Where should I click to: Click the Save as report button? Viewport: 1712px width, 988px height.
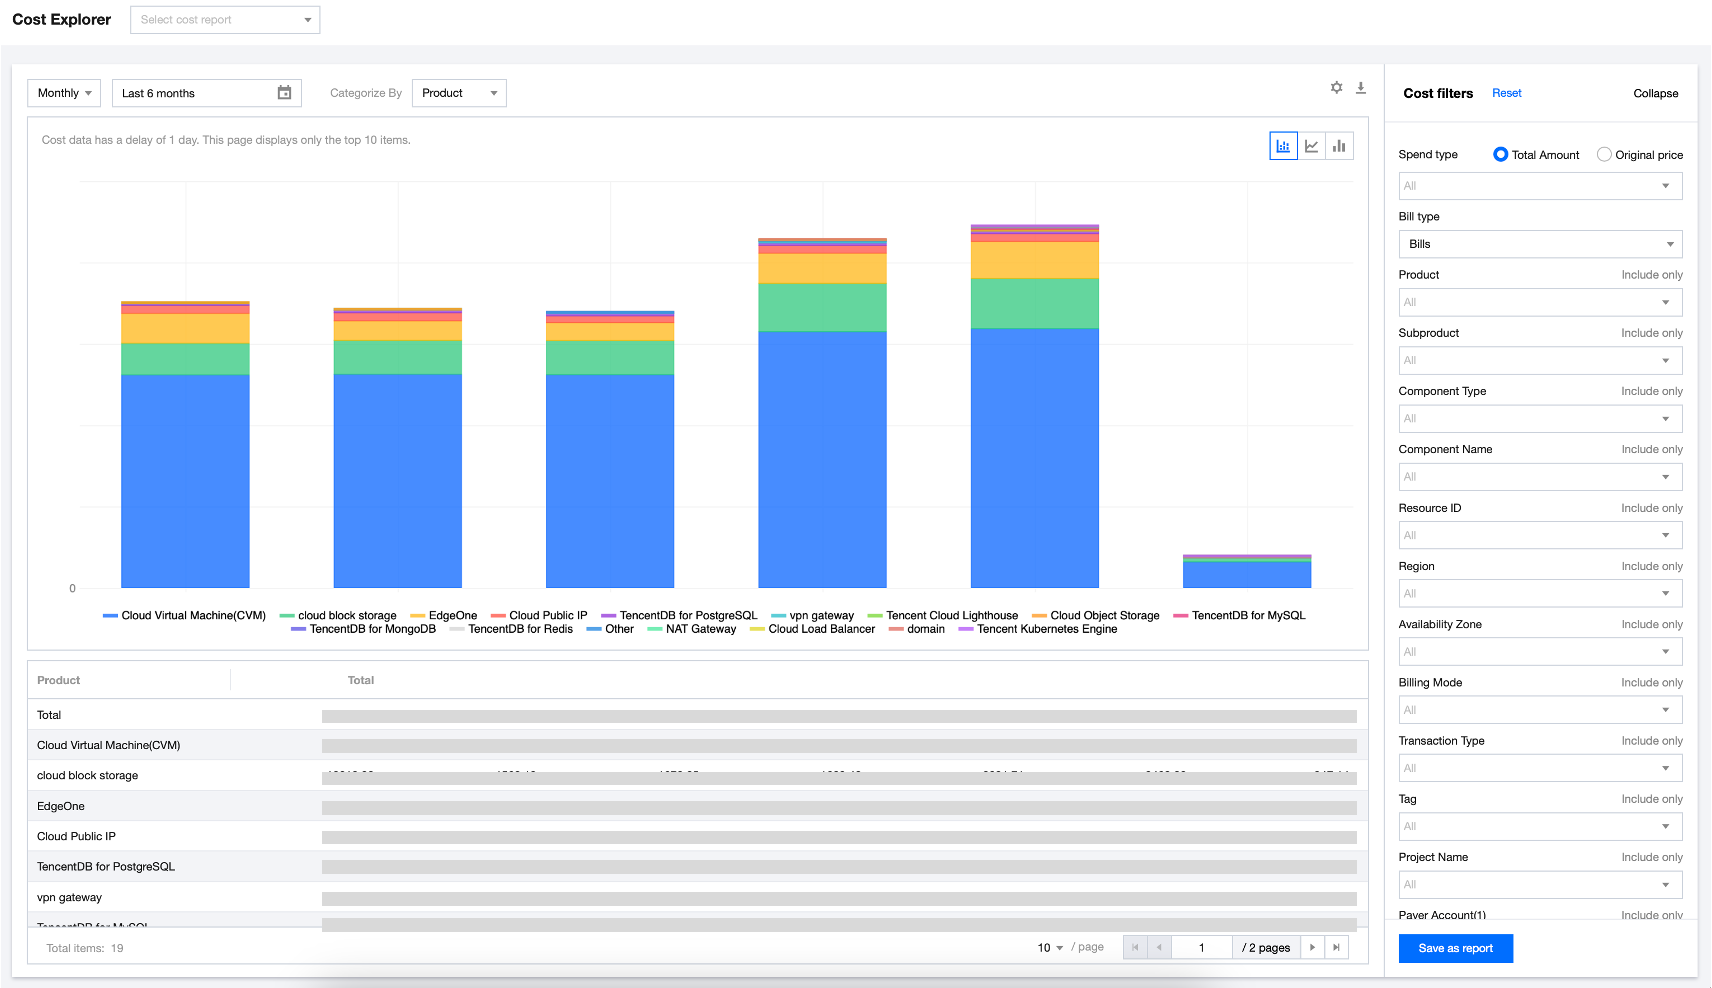coord(1455,948)
